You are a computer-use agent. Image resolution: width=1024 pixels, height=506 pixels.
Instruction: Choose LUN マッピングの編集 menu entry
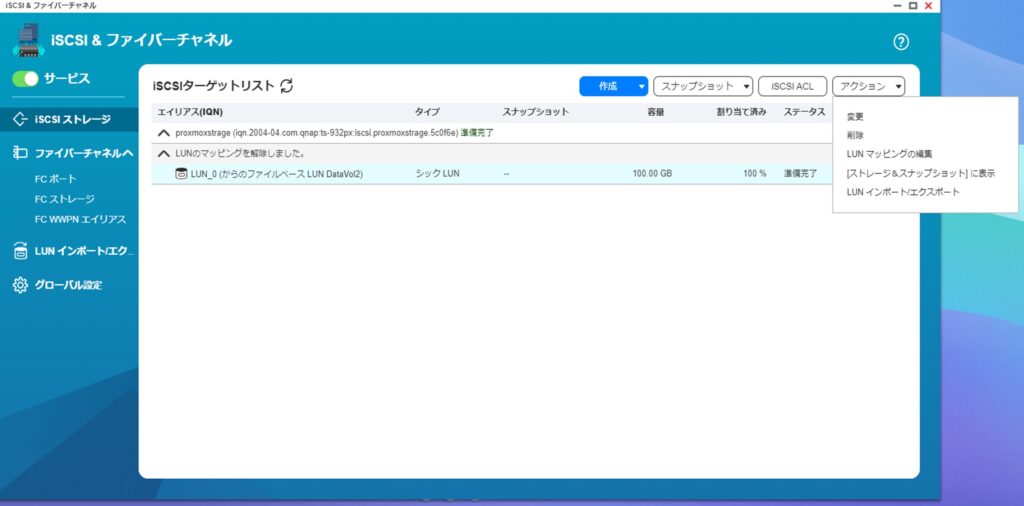pyautogui.click(x=889, y=154)
